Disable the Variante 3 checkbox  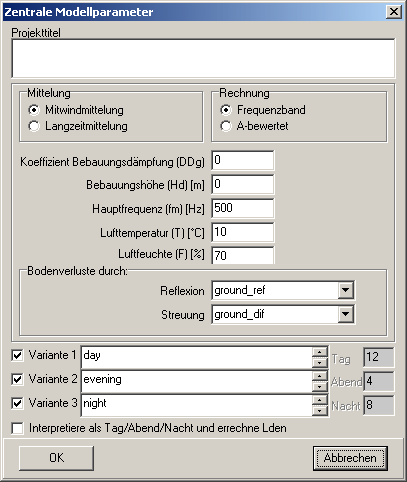click(x=17, y=404)
